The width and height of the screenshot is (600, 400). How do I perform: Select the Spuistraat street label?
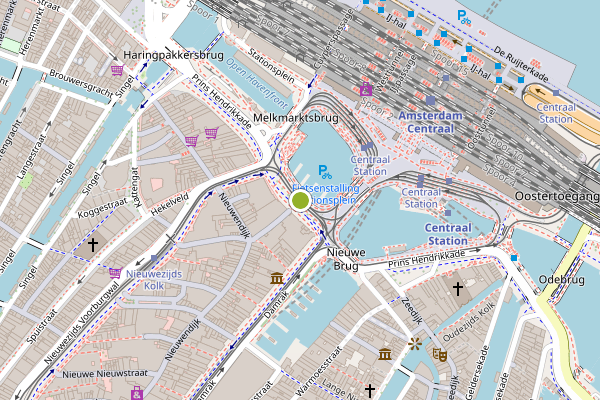click(42, 327)
